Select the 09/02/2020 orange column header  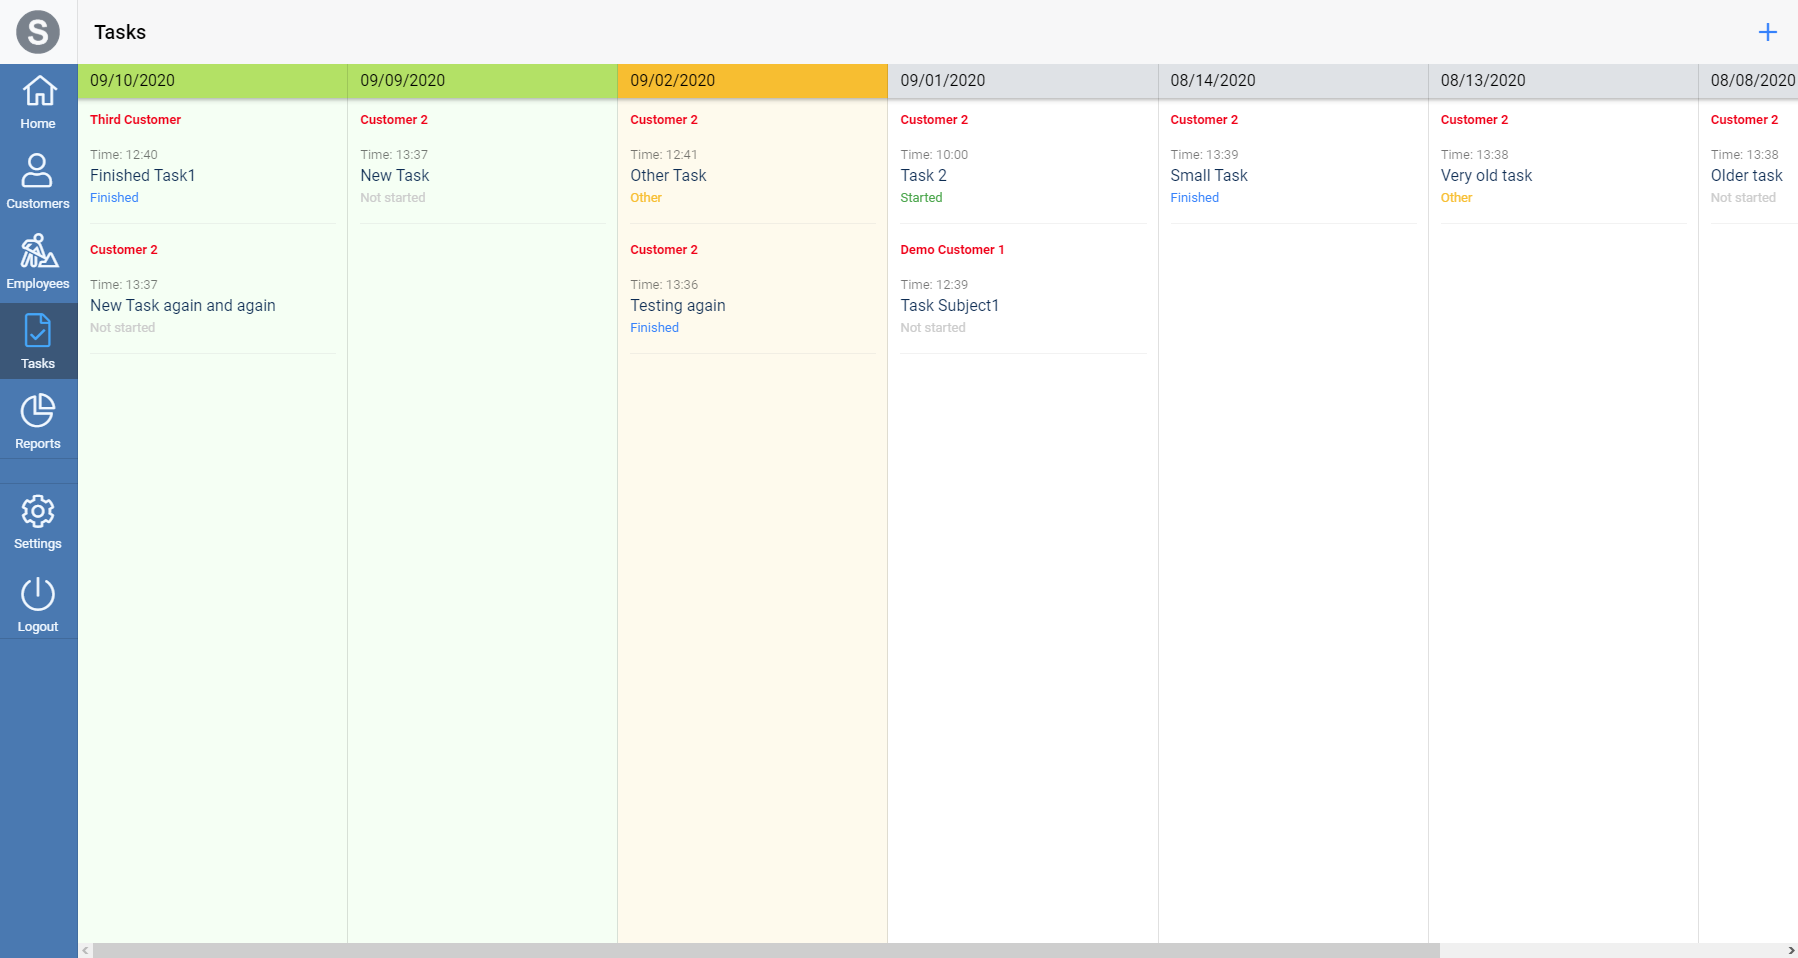(x=752, y=81)
